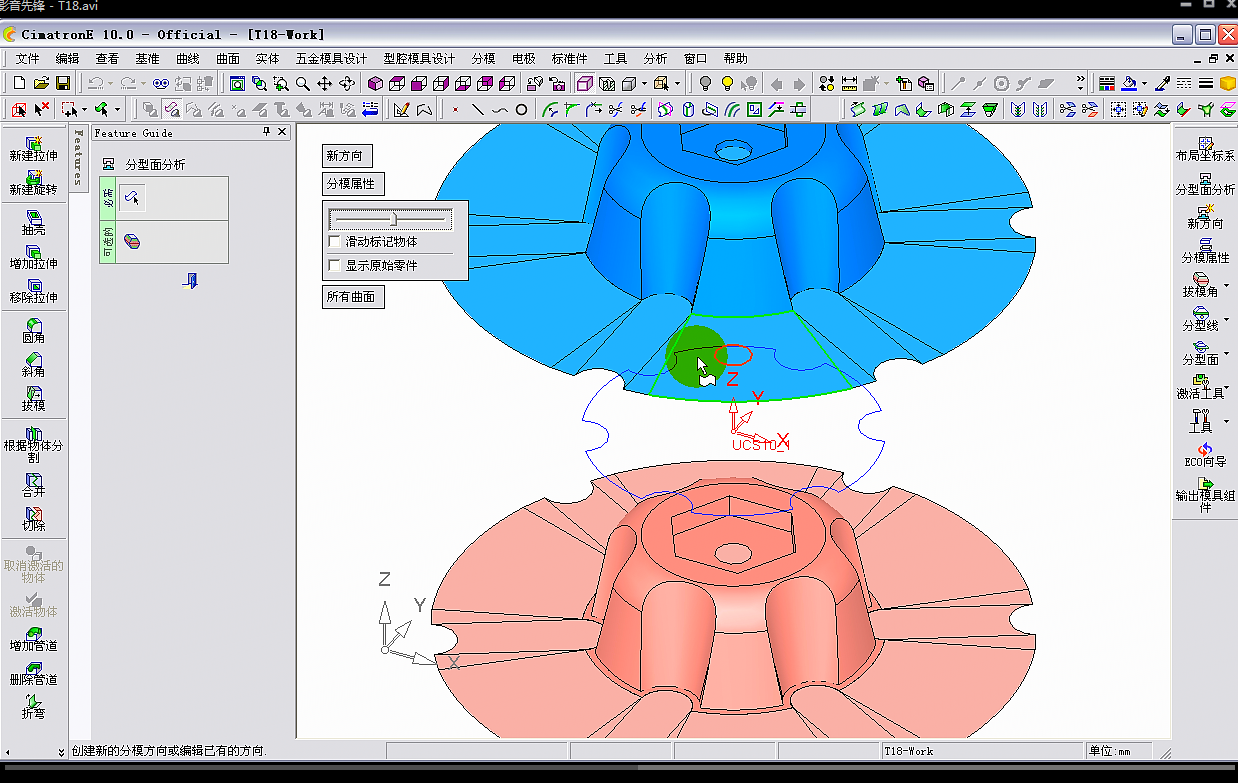Toggle 显示原始零件 checkbox
Viewport: 1238px width, 783px height.
coord(335,265)
